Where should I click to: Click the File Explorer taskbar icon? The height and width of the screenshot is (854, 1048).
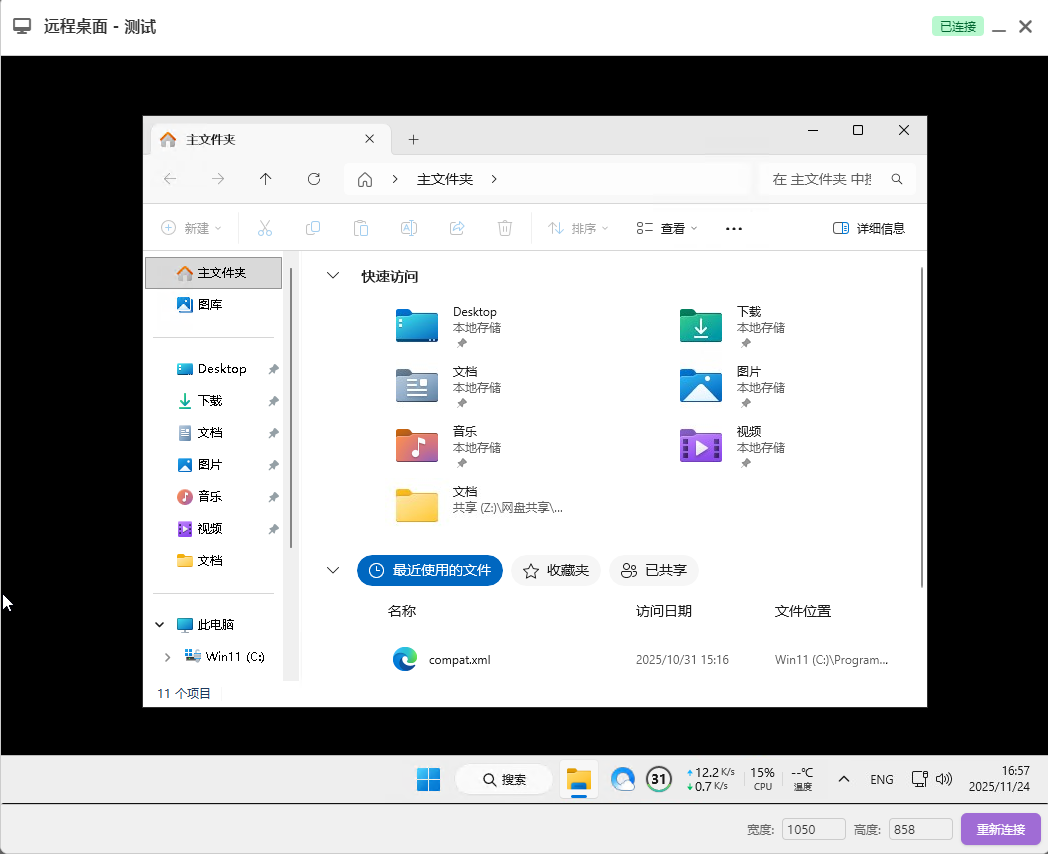(579, 779)
